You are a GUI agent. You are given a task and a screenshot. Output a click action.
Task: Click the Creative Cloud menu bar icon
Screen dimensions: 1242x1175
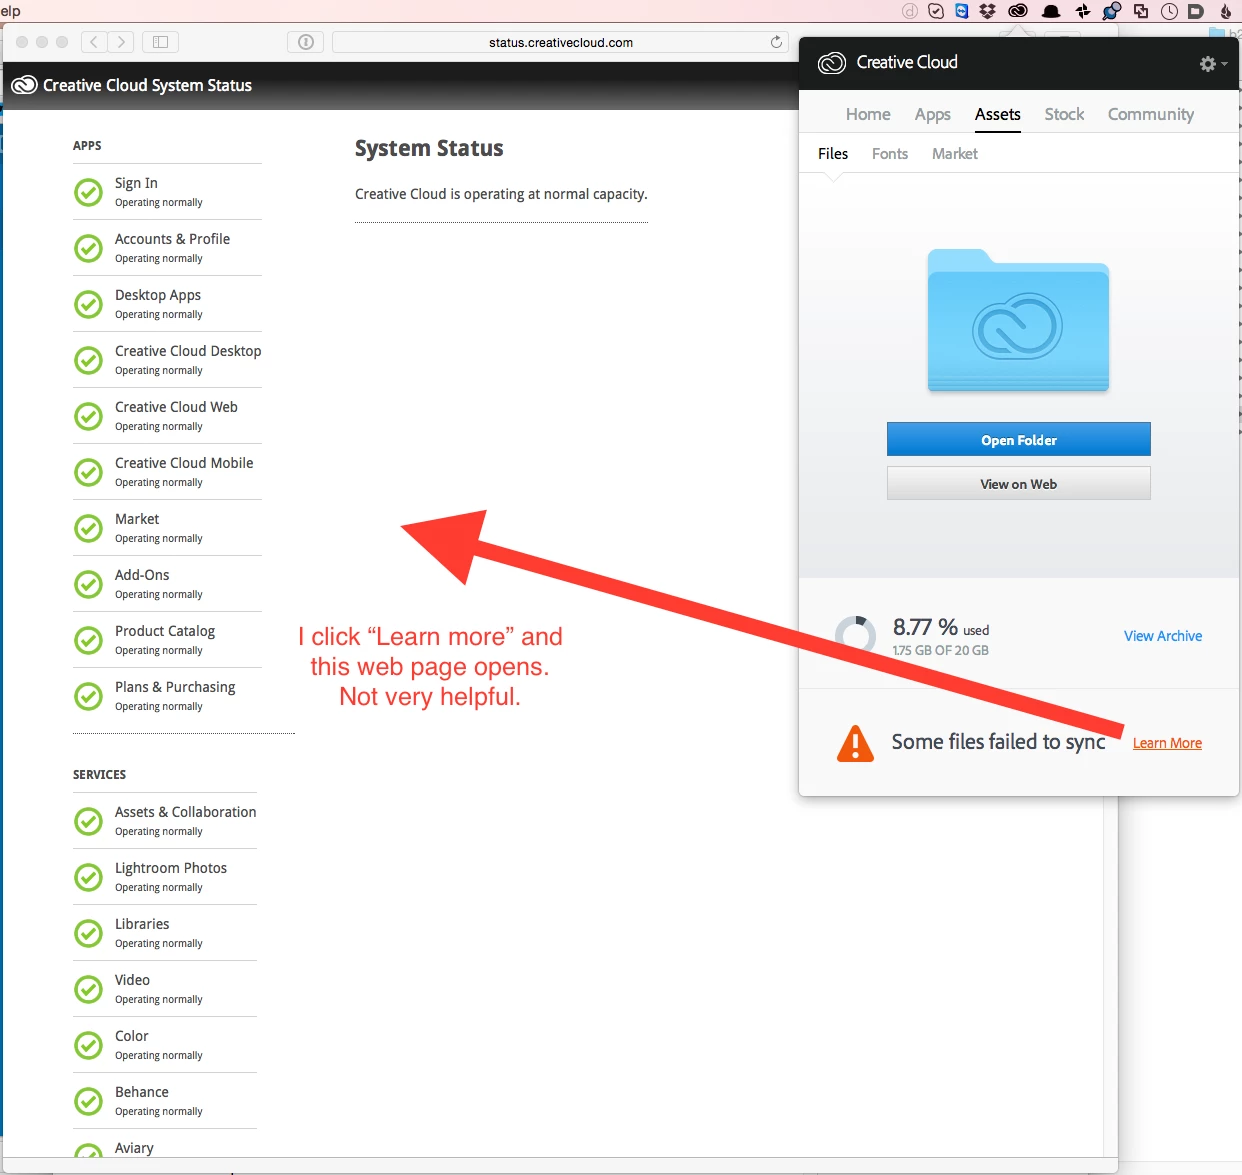click(x=1018, y=11)
